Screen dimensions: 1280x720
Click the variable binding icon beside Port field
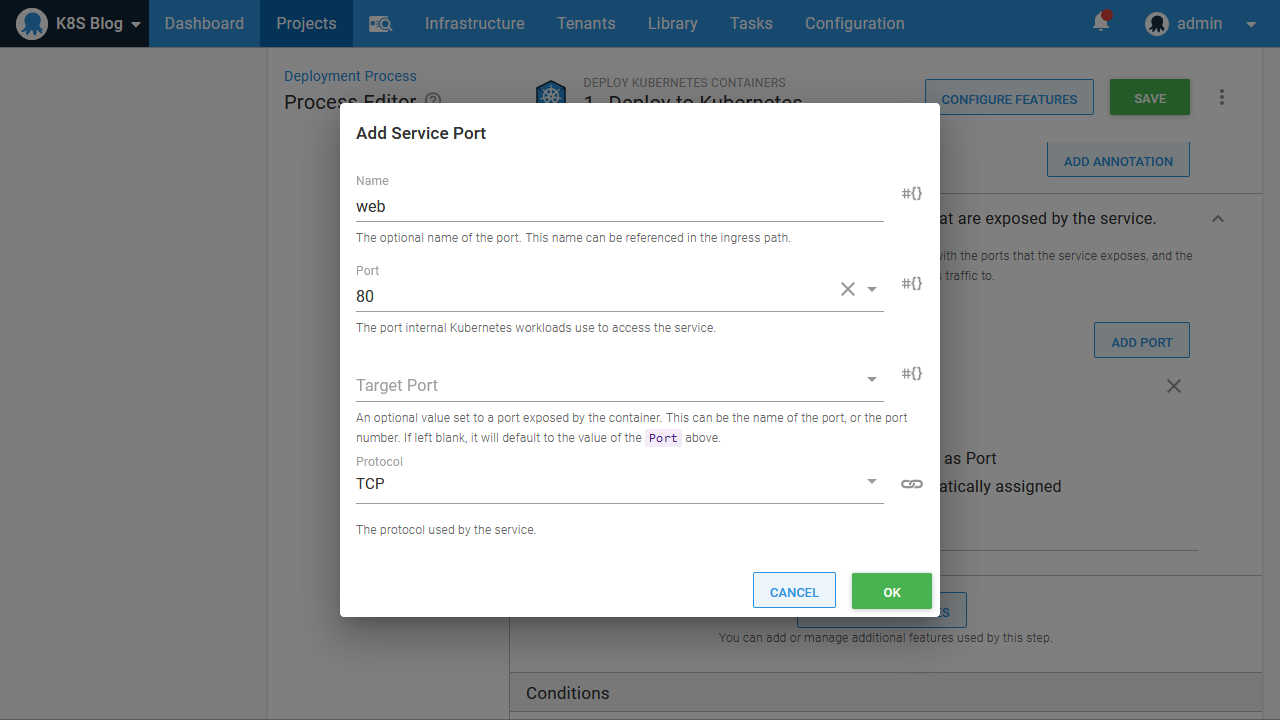tap(911, 284)
